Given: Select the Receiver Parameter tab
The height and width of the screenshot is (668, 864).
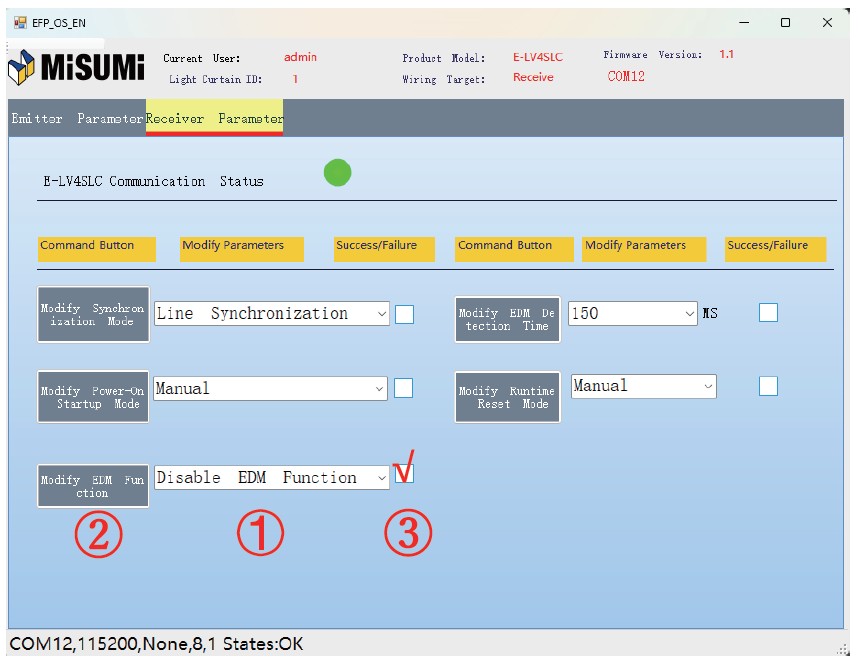Looking at the screenshot, I should [x=214, y=119].
